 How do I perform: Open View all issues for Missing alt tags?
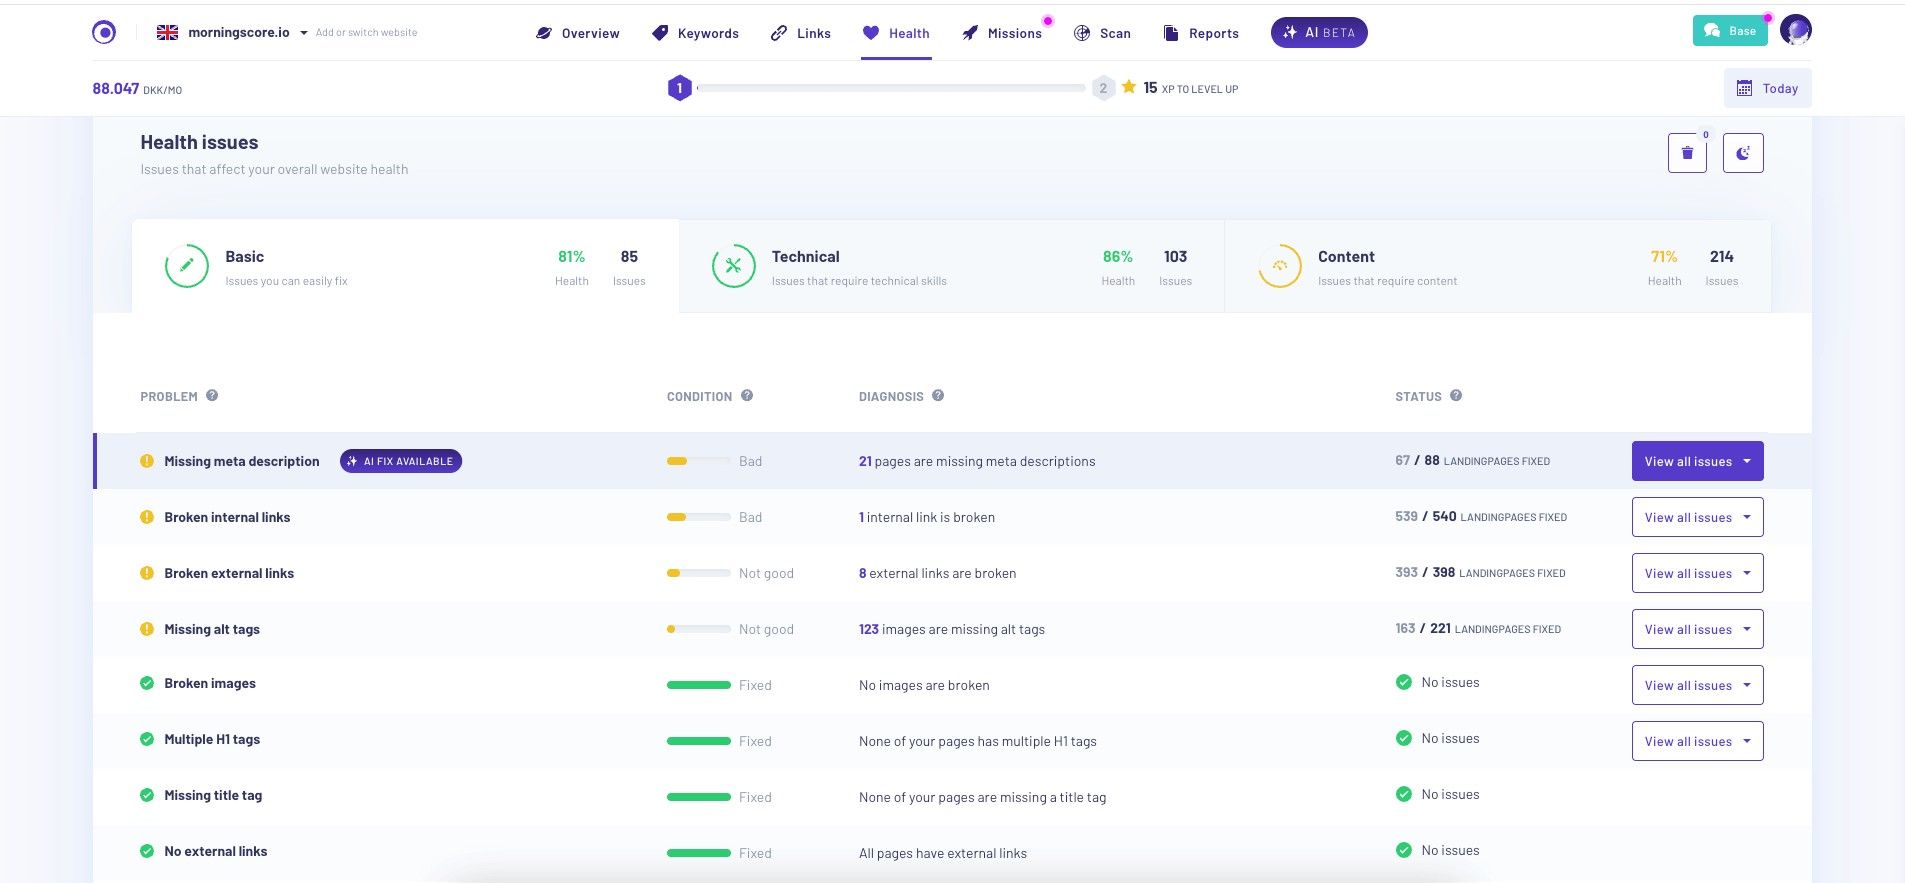click(1696, 629)
